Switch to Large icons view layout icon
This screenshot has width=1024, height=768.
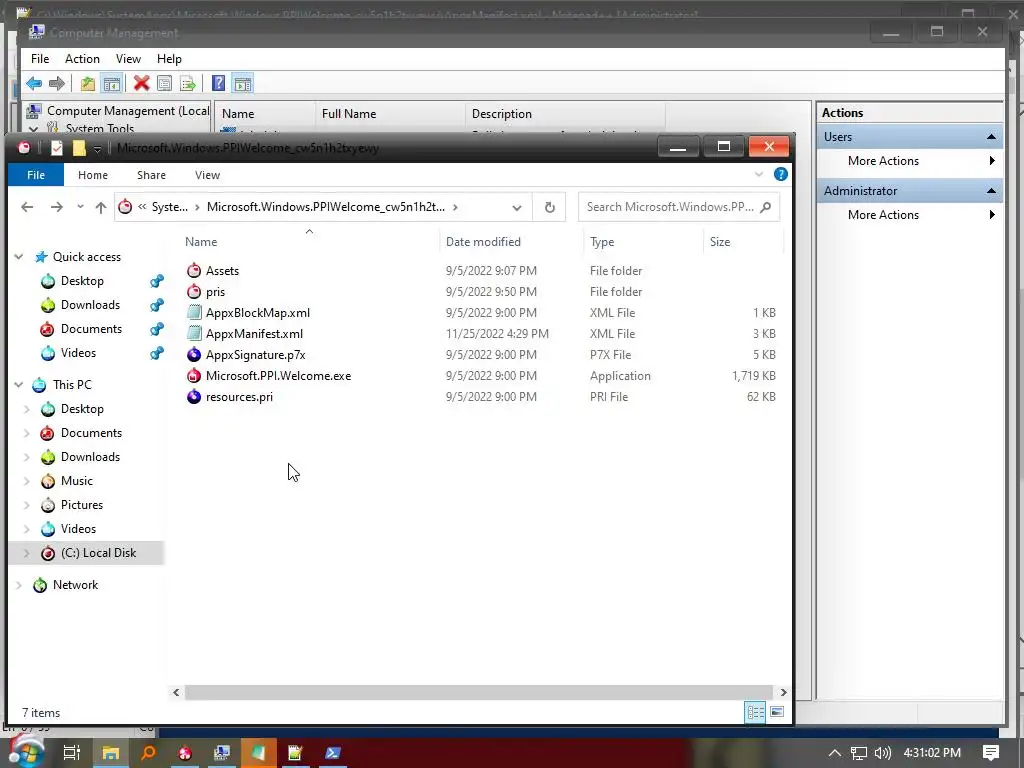pyautogui.click(x=776, y=712)
